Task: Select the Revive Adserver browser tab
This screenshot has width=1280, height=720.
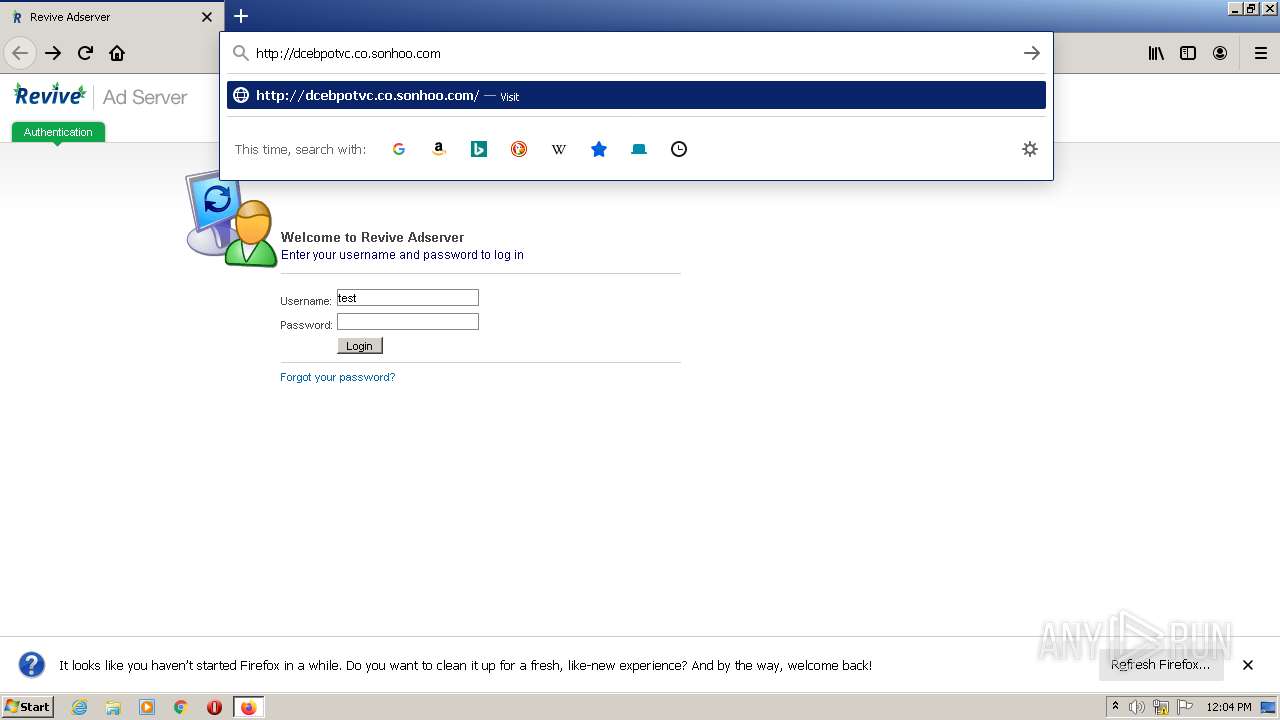Action: point(110,17)
